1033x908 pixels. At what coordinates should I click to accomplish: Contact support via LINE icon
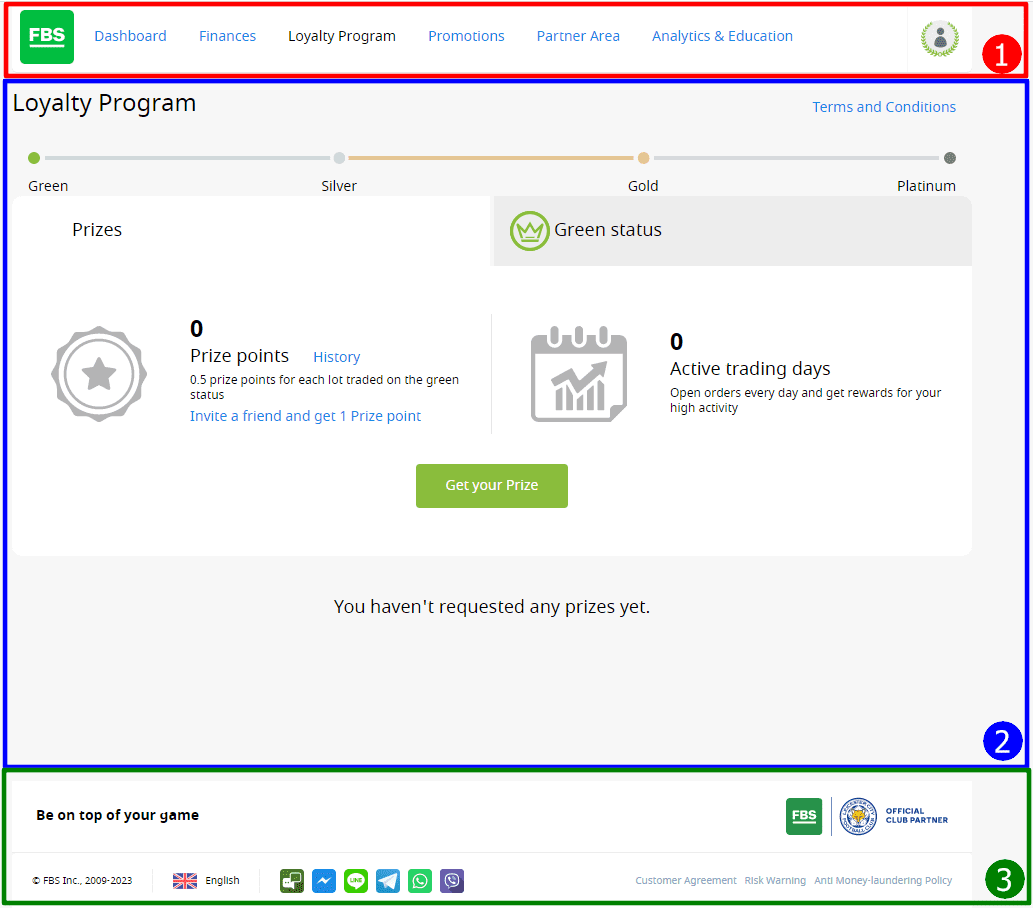356,880
